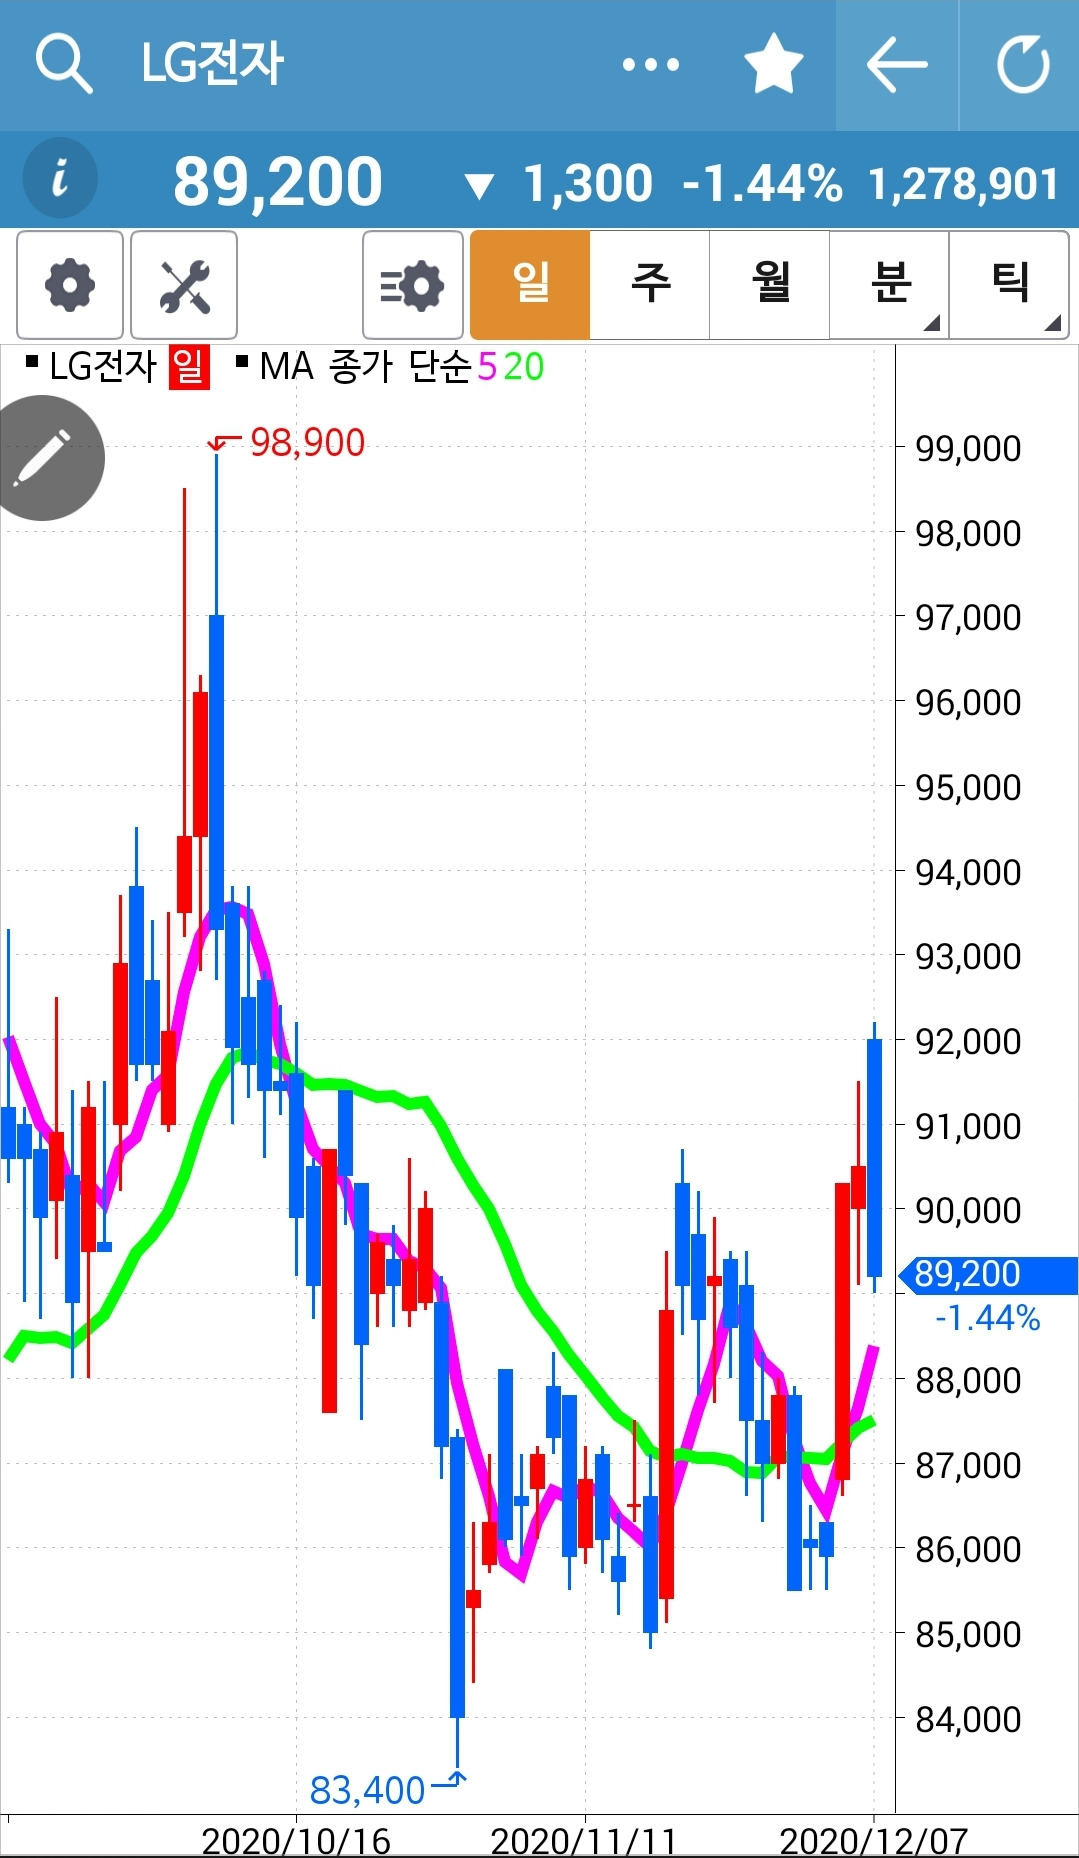Image resolution: width=1079 pixels, height=1858 pixels.
Task: Select the 일 (daily) chart tab
Action: click(530, 285)
